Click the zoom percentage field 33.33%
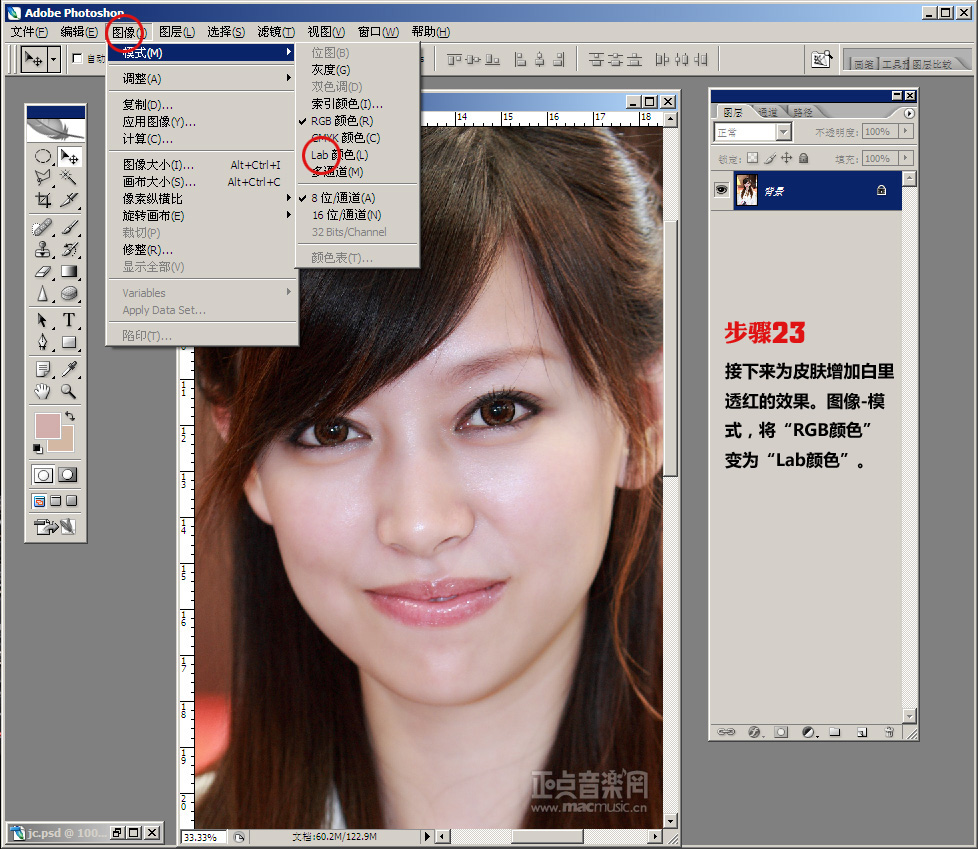The width and height of the screenshot is (978, 849). pyautogui.click(x=204, y=836)
